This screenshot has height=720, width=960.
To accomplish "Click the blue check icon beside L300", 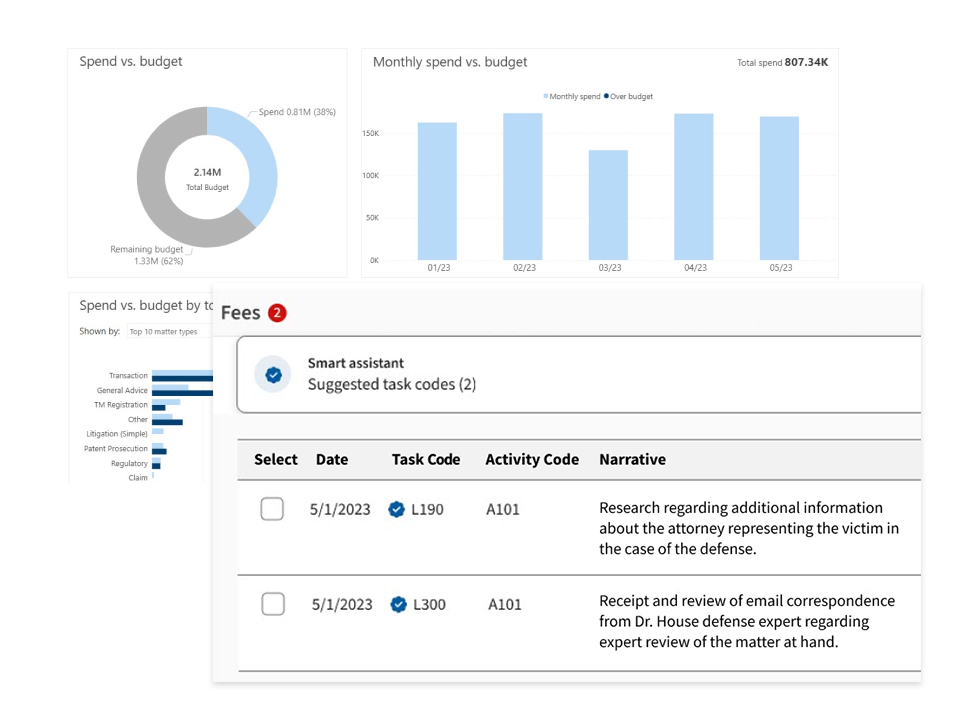I will coord(398,604).
